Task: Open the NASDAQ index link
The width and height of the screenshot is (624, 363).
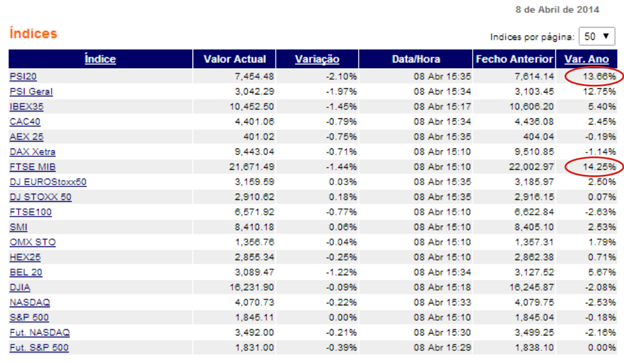Action: (30, 302)
